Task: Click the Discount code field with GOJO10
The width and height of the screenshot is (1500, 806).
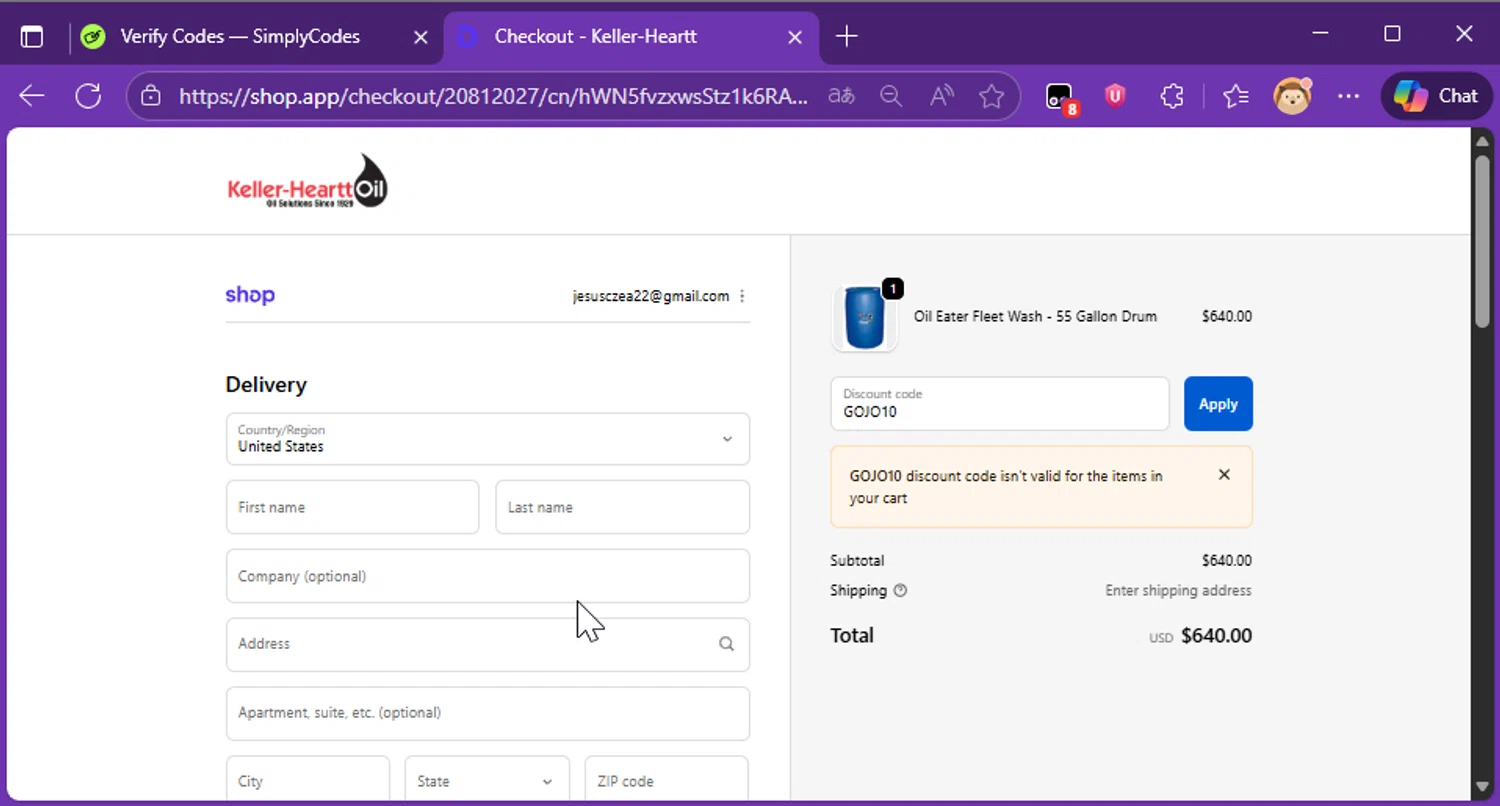Action: point(1000,404)
